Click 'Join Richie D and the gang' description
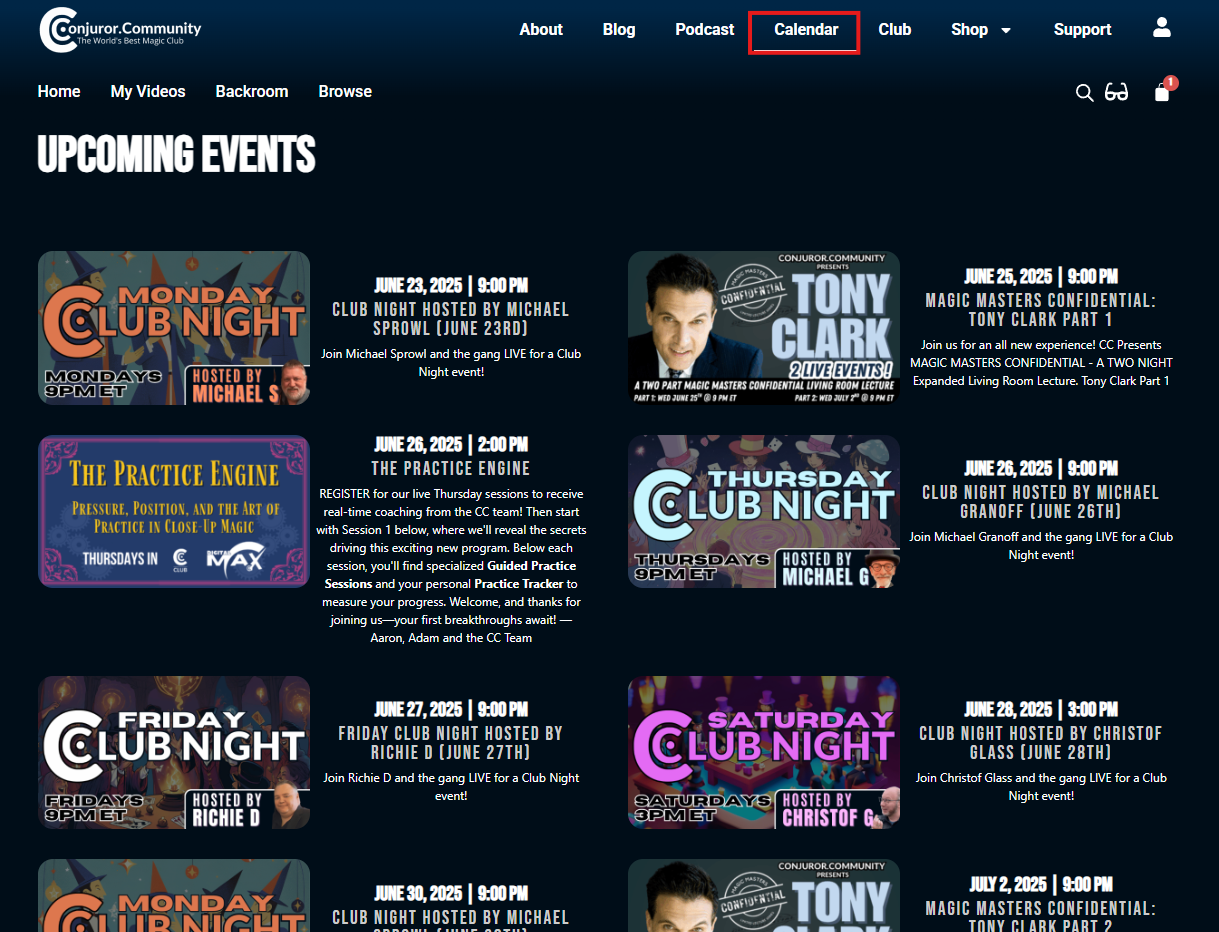Screen dimensions: 1219x932 pyautogui.click(x=451, y=787)
